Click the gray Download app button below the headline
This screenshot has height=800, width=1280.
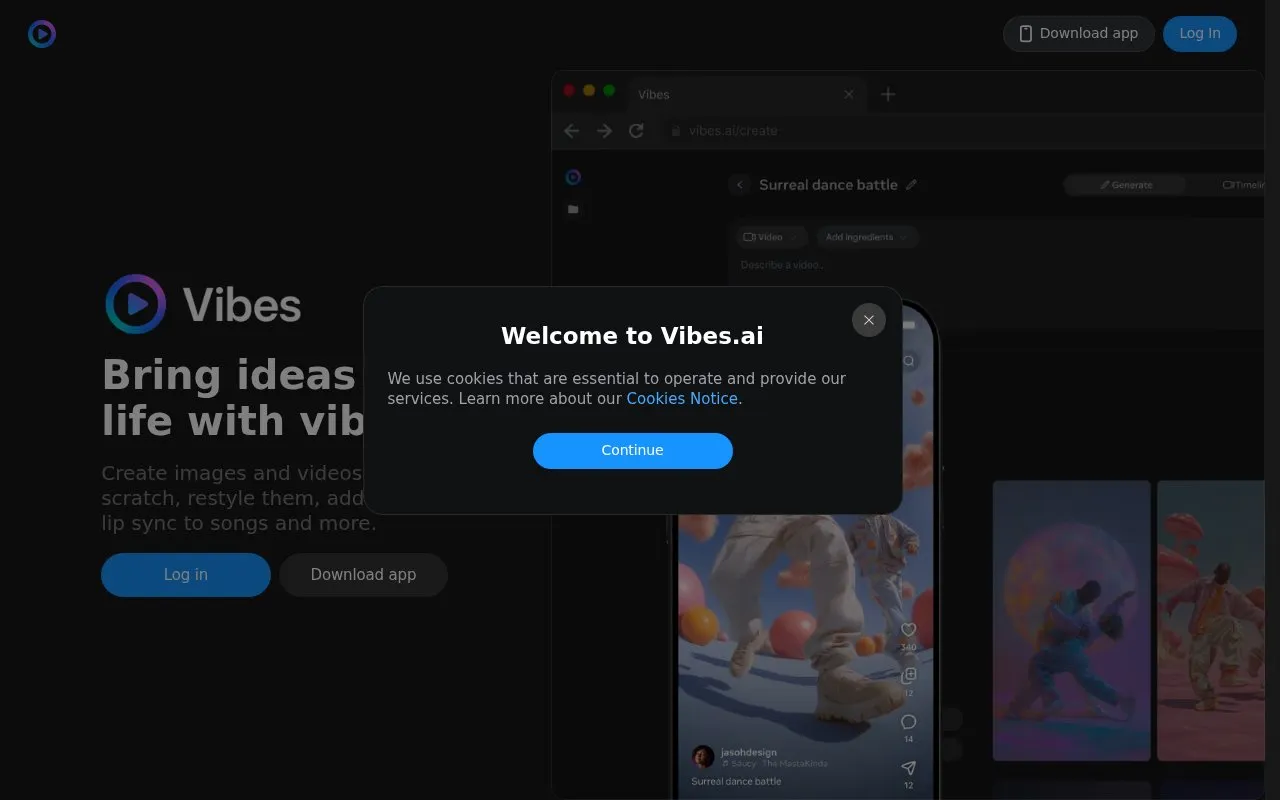pyautogui.click(x=363, y=575)
